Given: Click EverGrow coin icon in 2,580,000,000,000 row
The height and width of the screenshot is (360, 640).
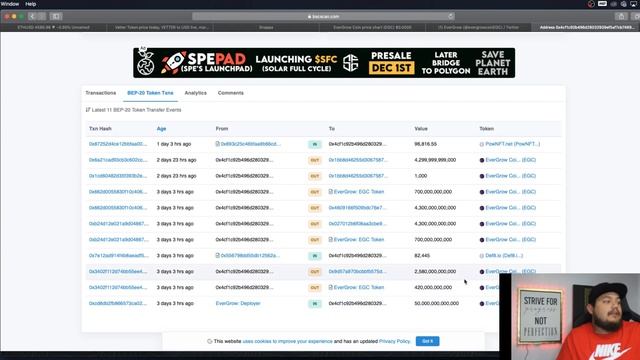Looking at the screenshot, I should point(482,271).
